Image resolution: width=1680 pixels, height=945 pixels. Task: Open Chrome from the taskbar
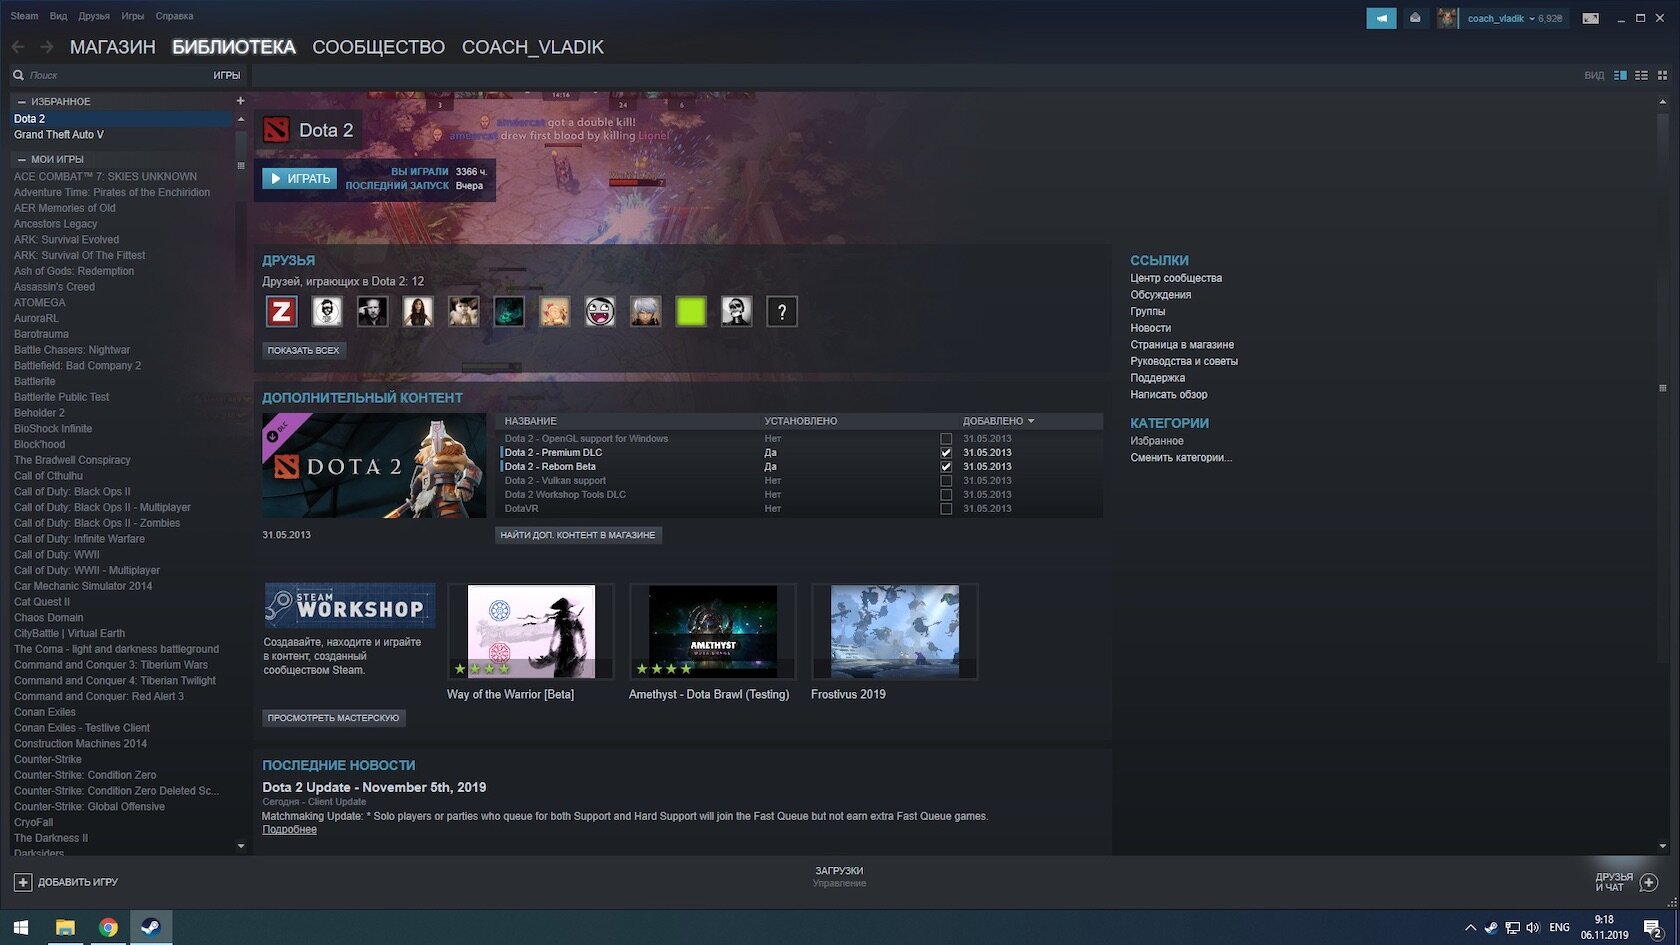[x=108, y=927]
